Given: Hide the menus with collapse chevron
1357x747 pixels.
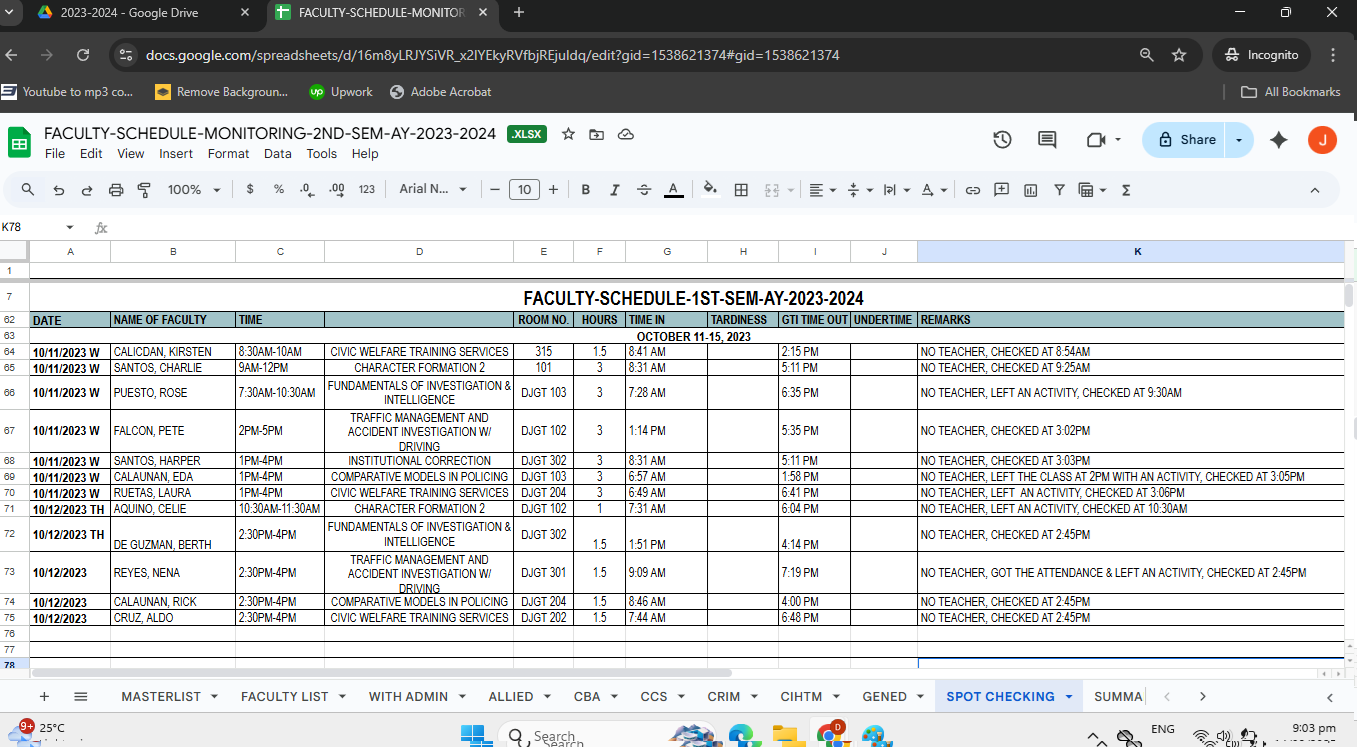Looking at the screenshot, I should click(1315, 190).
